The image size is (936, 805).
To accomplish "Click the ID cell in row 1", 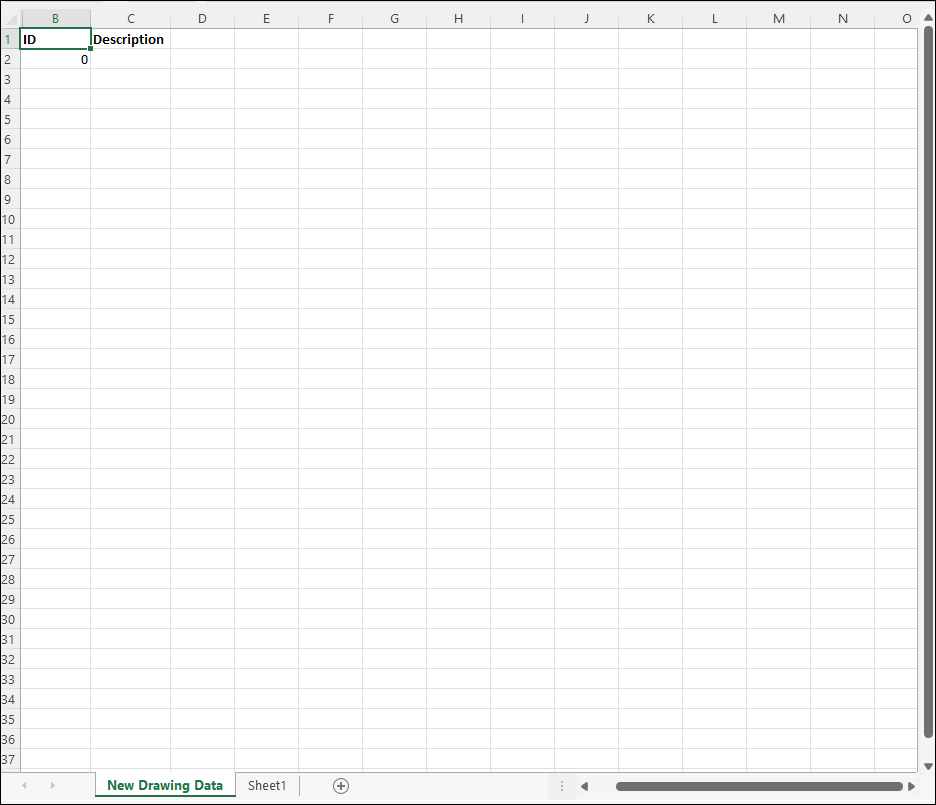I will [55, 39].
